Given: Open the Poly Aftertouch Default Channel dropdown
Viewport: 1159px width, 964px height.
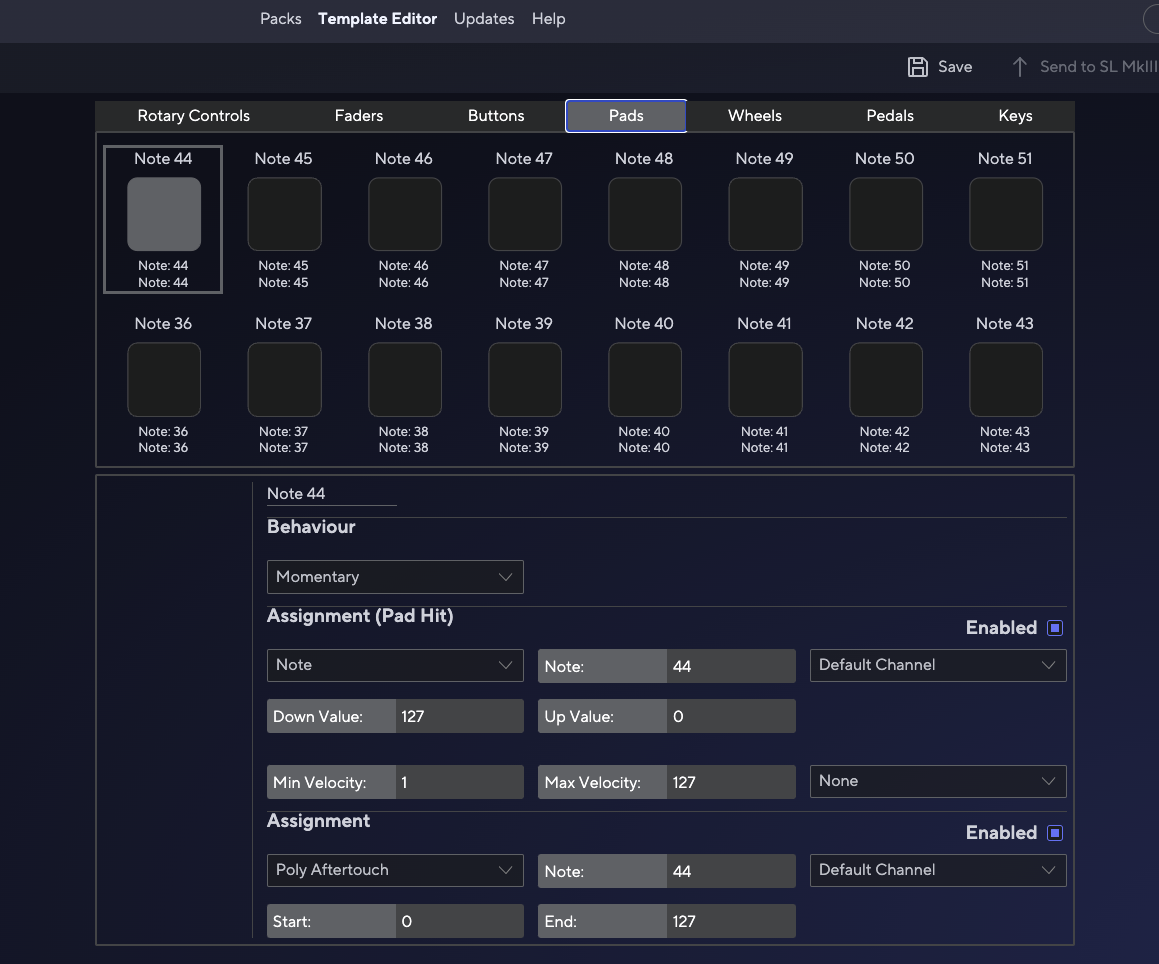Looking at the screenshot, I should click(x=938, y=870).
